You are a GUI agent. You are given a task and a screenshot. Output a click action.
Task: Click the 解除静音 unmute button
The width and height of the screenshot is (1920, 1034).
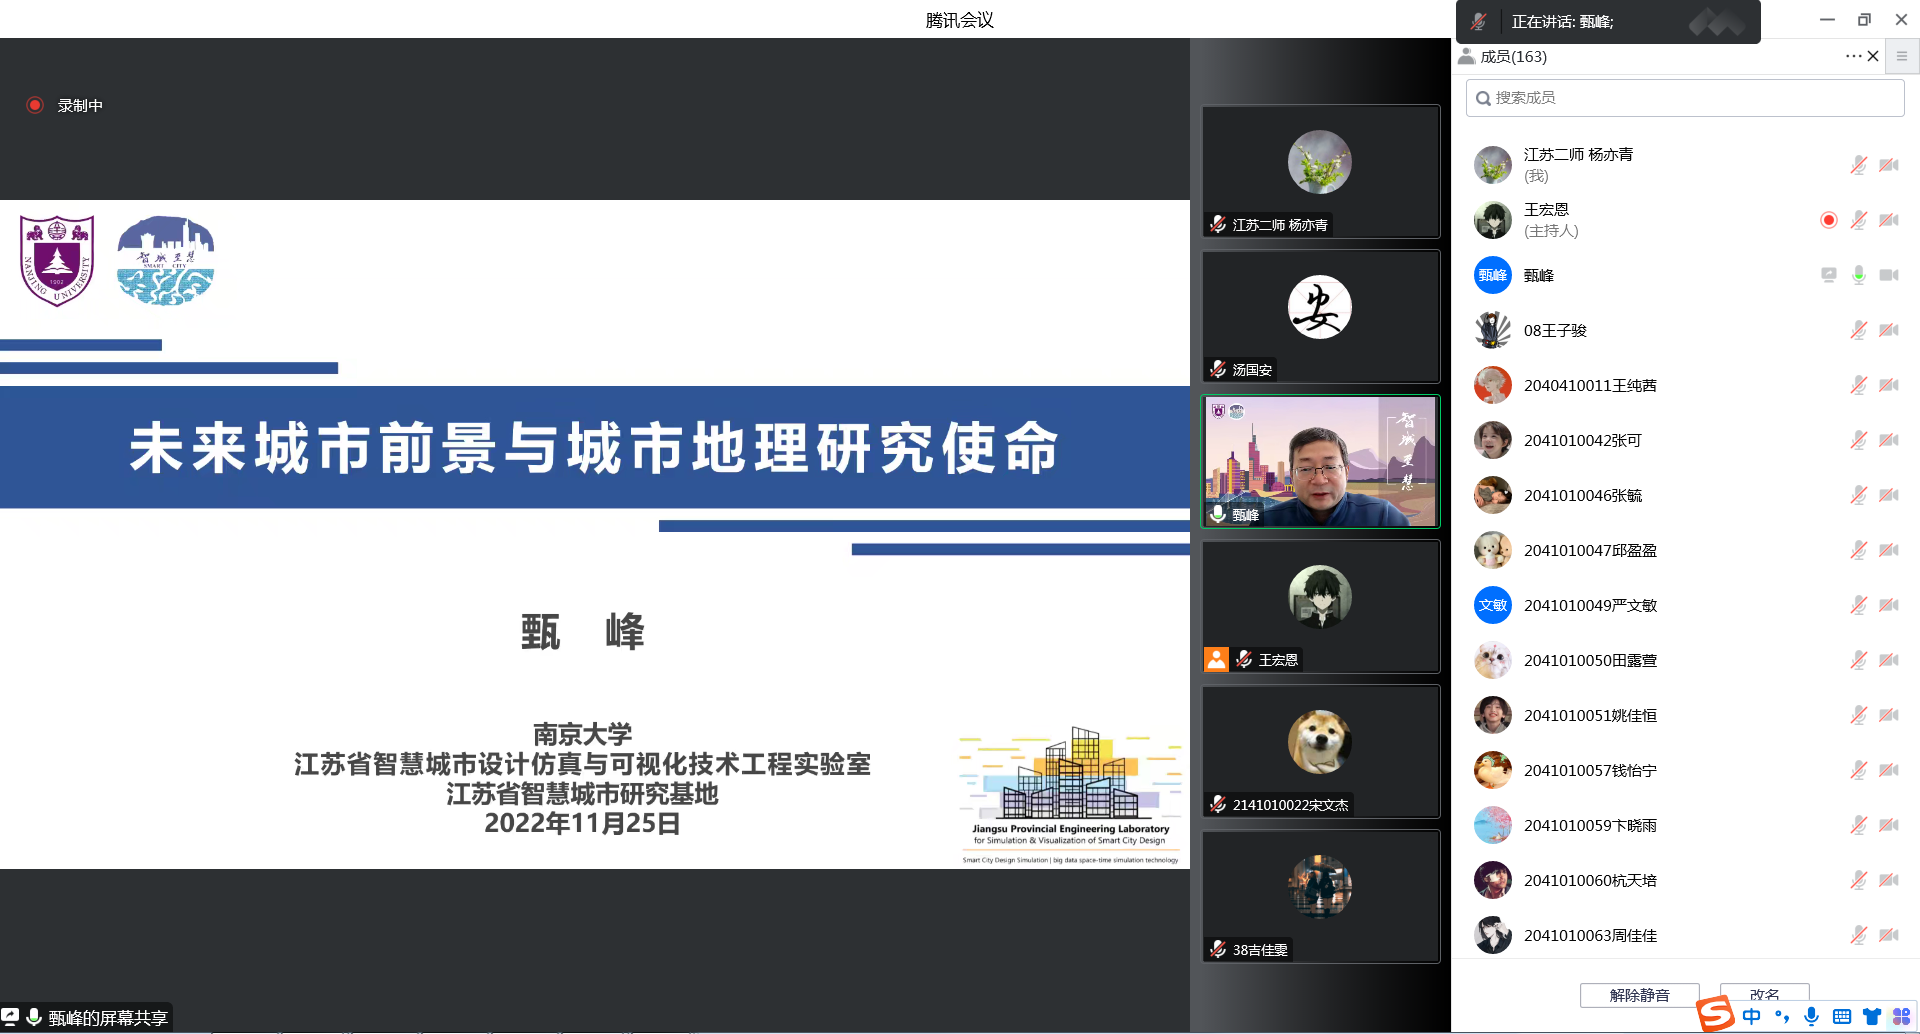(x=1639, y=995)
